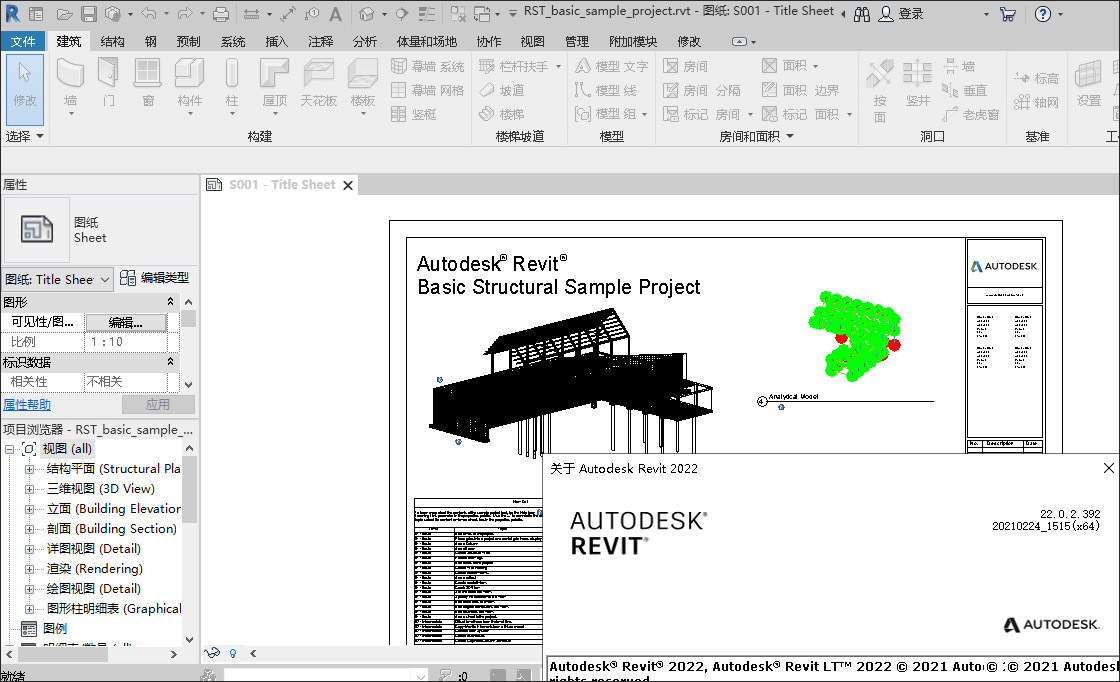Toggle Reveal Hidden Elements lightbulb icon
Viewport: 1120px width, 682px height.
(232, 652)
